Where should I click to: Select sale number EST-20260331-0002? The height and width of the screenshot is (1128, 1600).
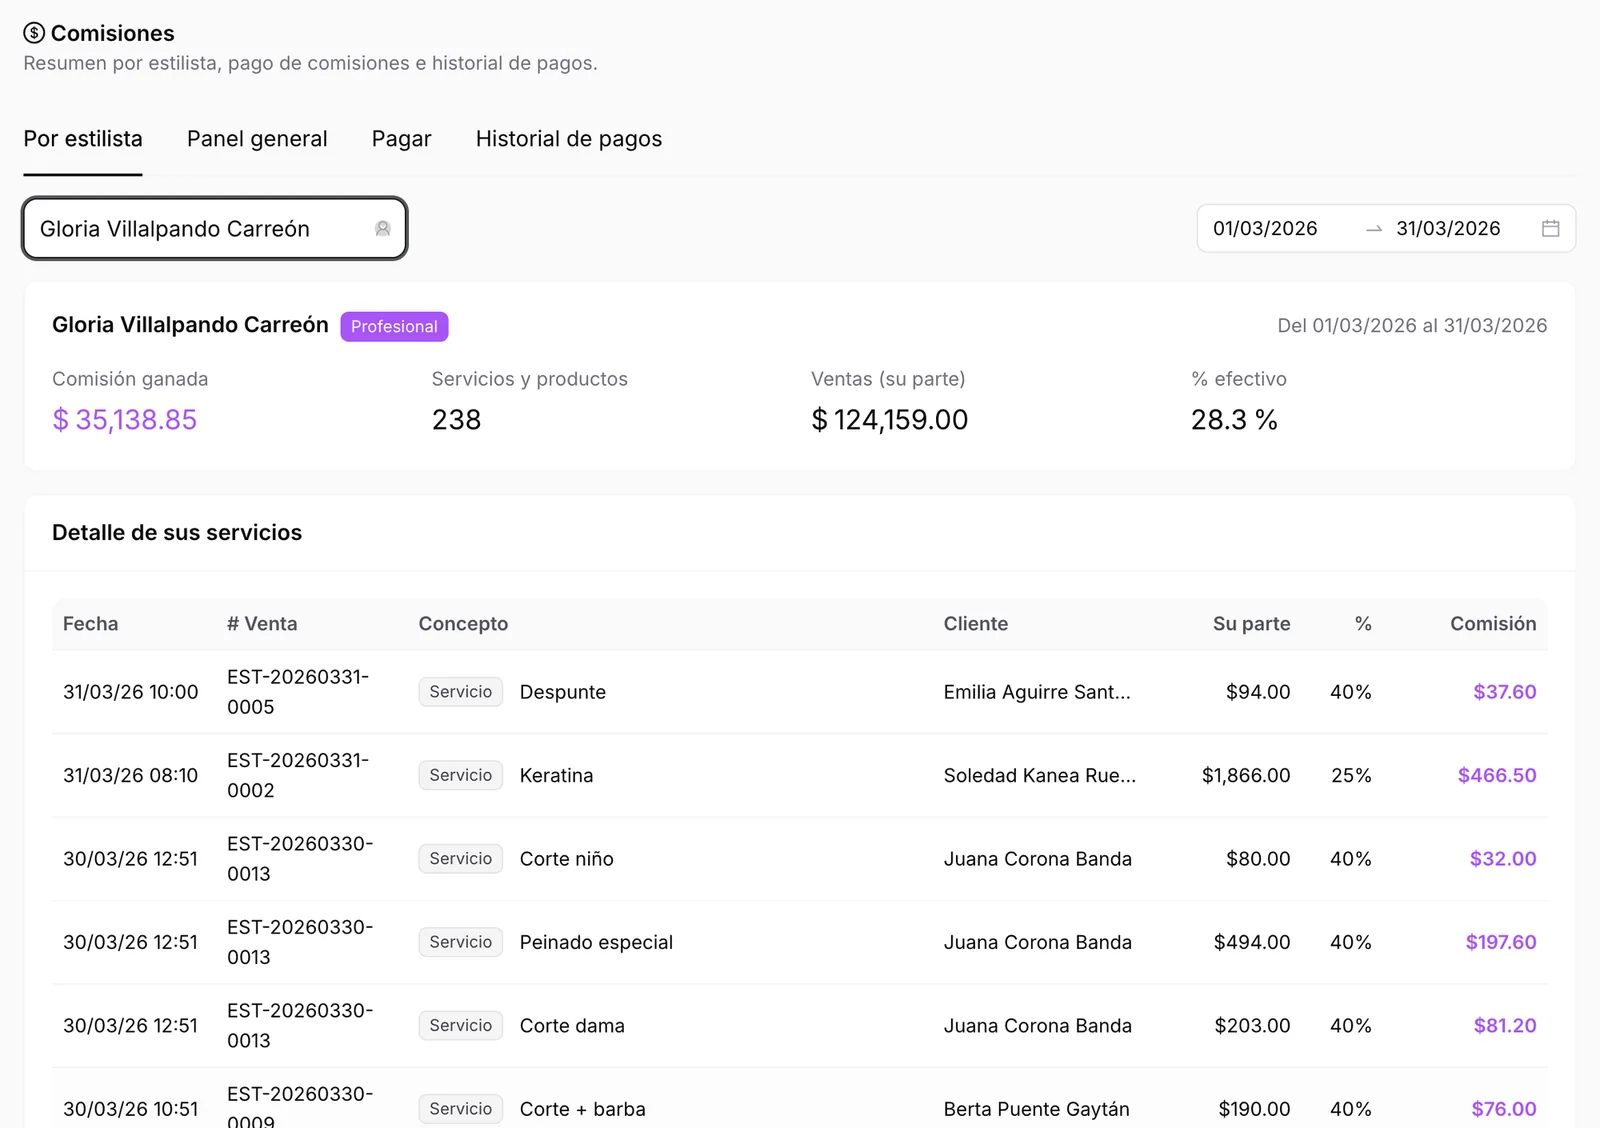coord(298,775)
